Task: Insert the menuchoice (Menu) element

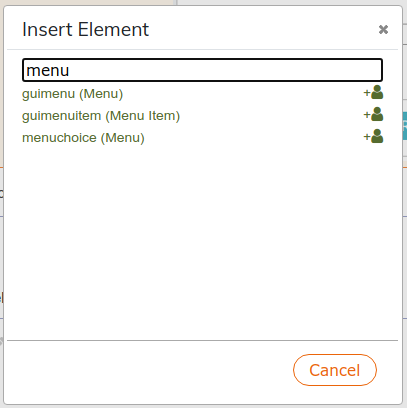Action: coord(83,138)
